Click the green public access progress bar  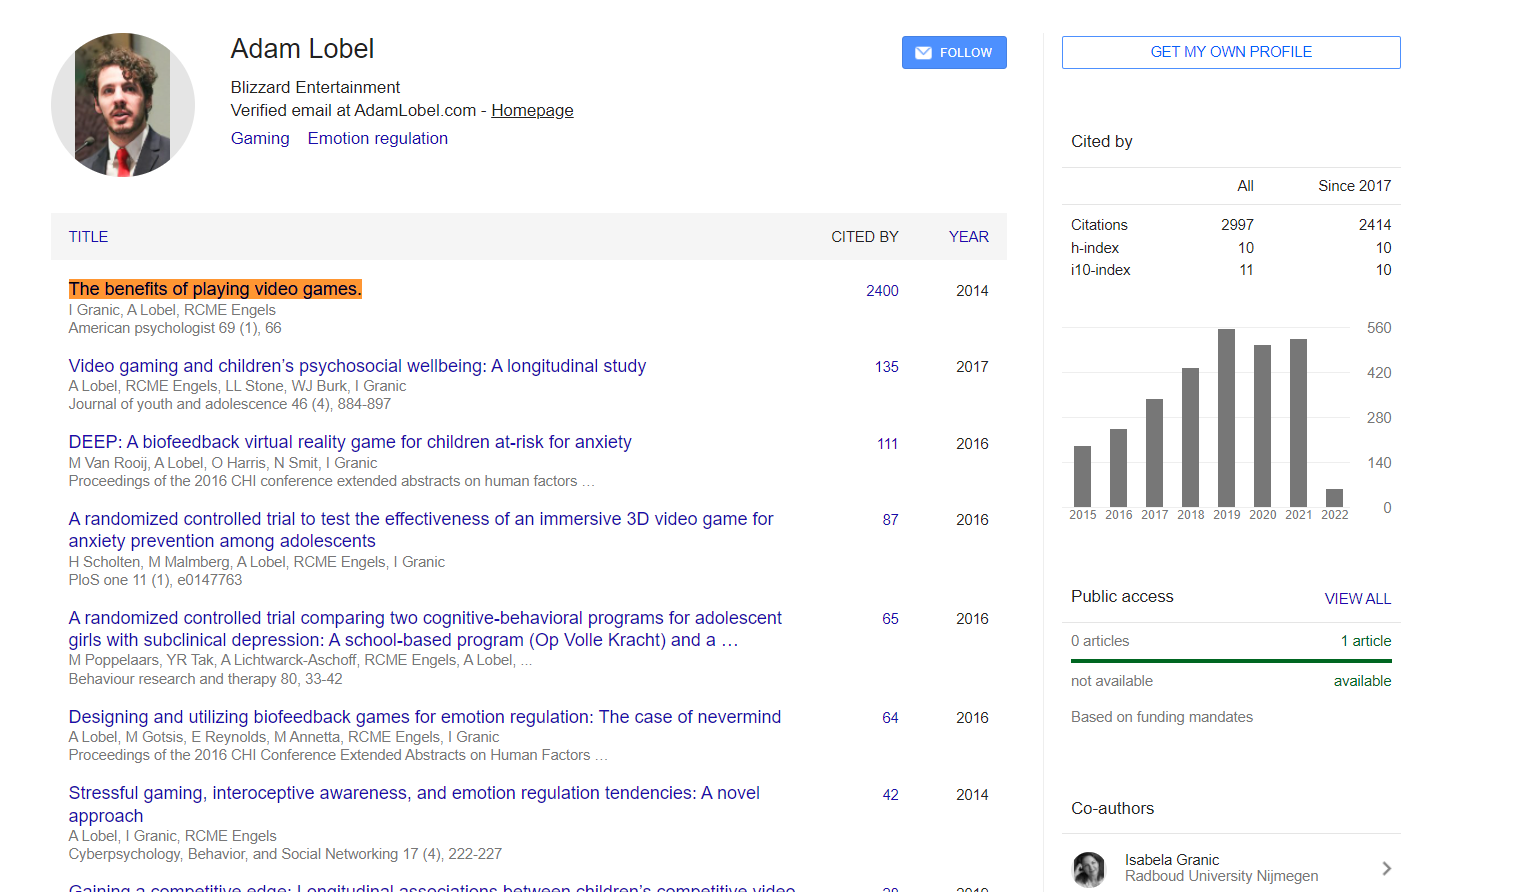[1231, 661]
